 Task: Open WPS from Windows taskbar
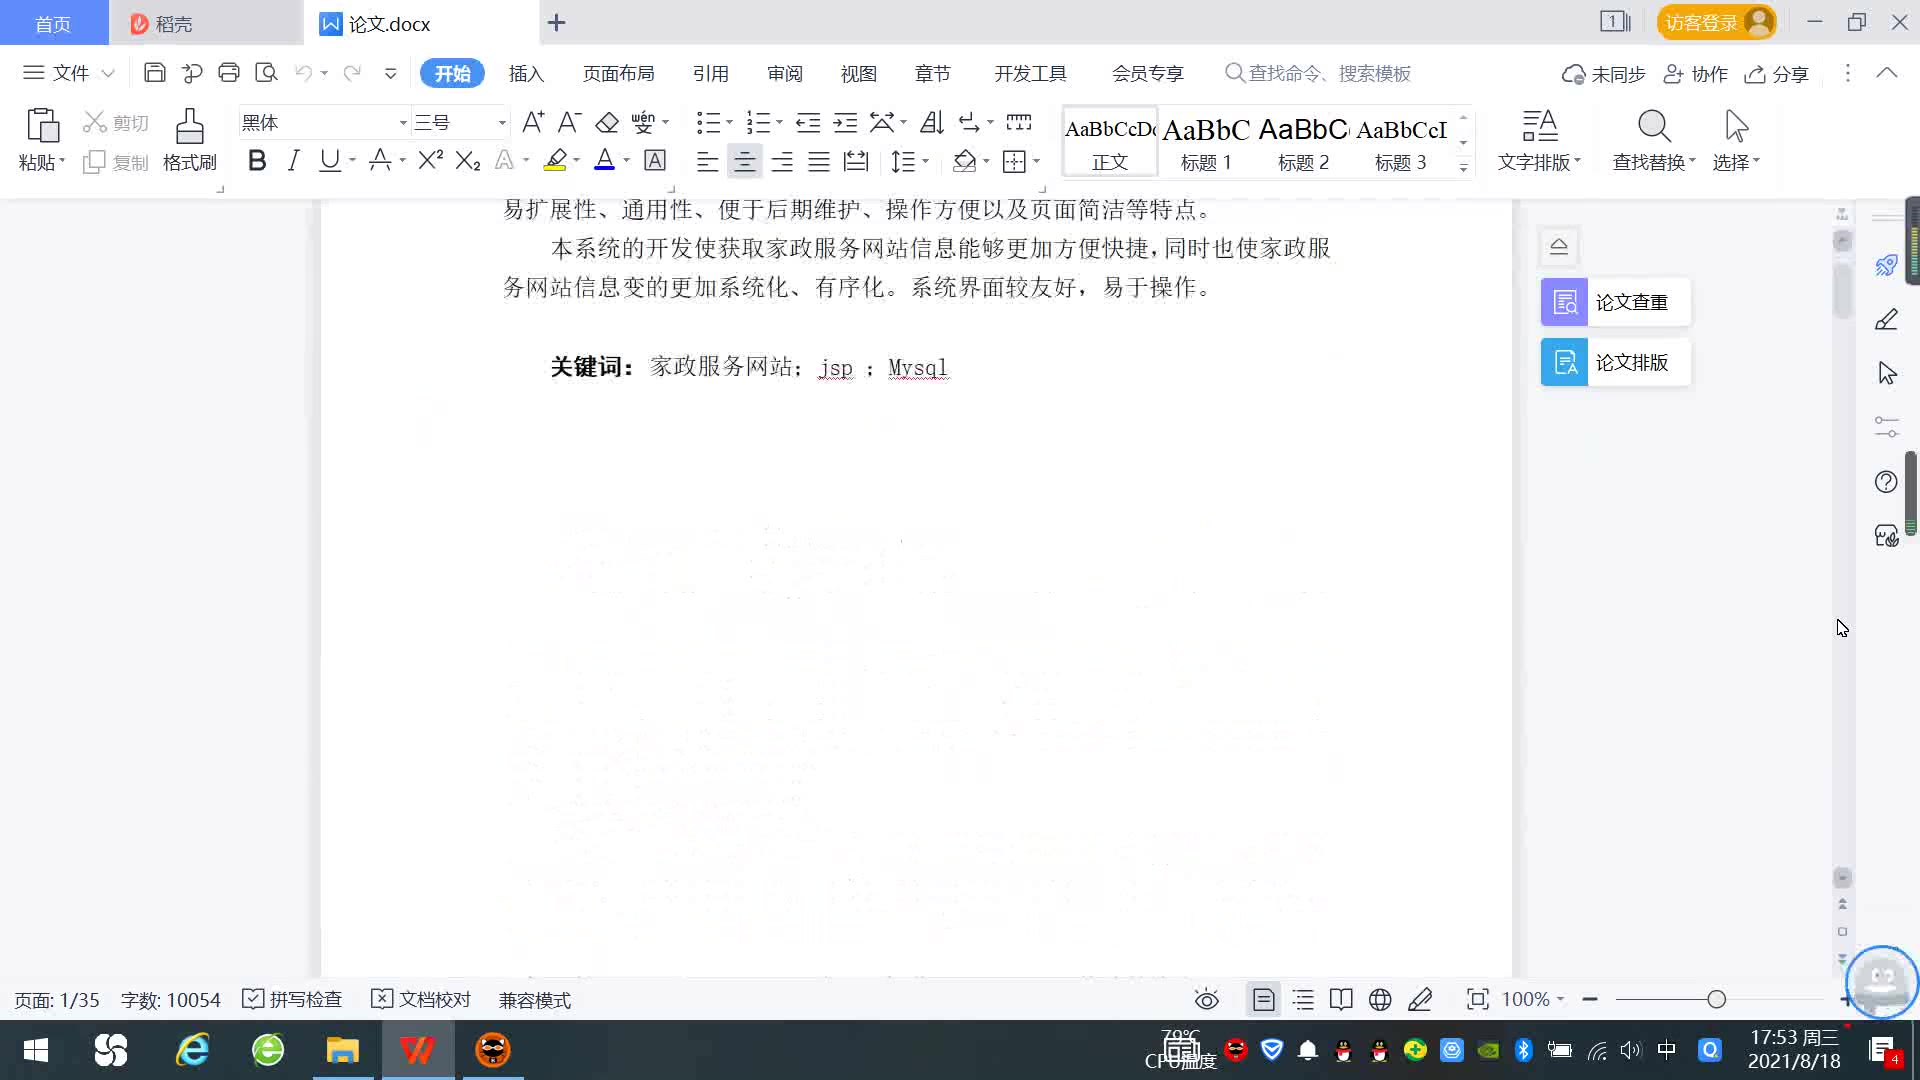point(417,1050)
